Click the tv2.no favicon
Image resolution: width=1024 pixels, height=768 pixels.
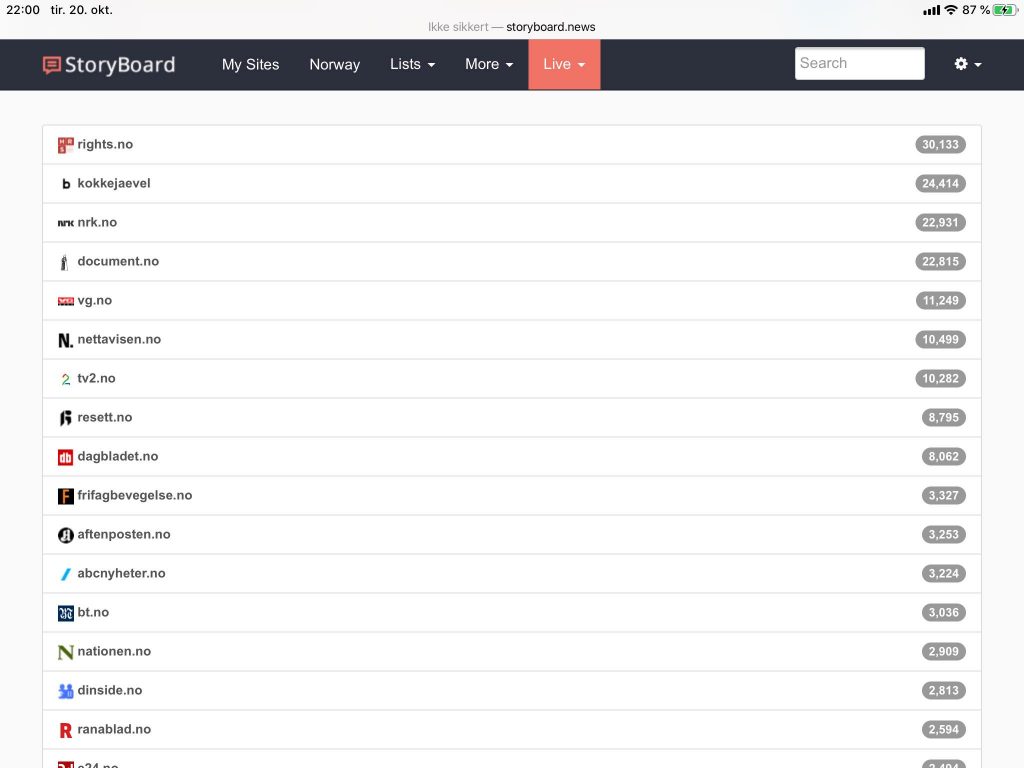click(x=66, y=379)
